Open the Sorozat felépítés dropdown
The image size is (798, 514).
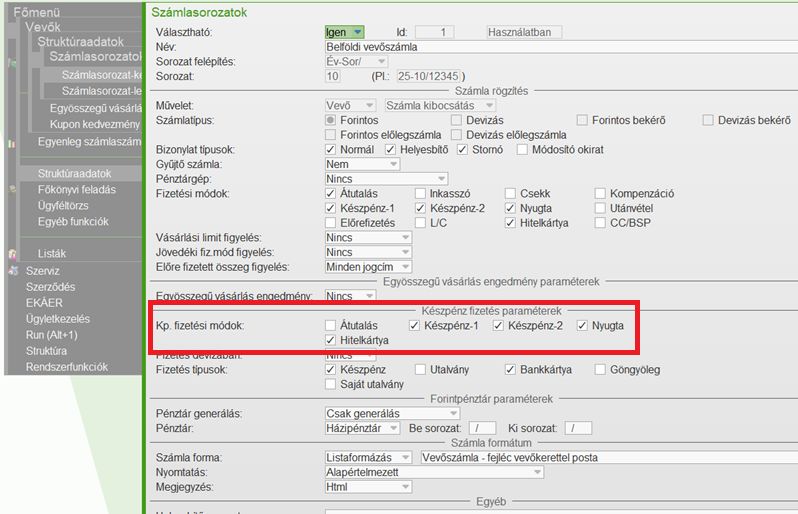[x=356, y=62]
